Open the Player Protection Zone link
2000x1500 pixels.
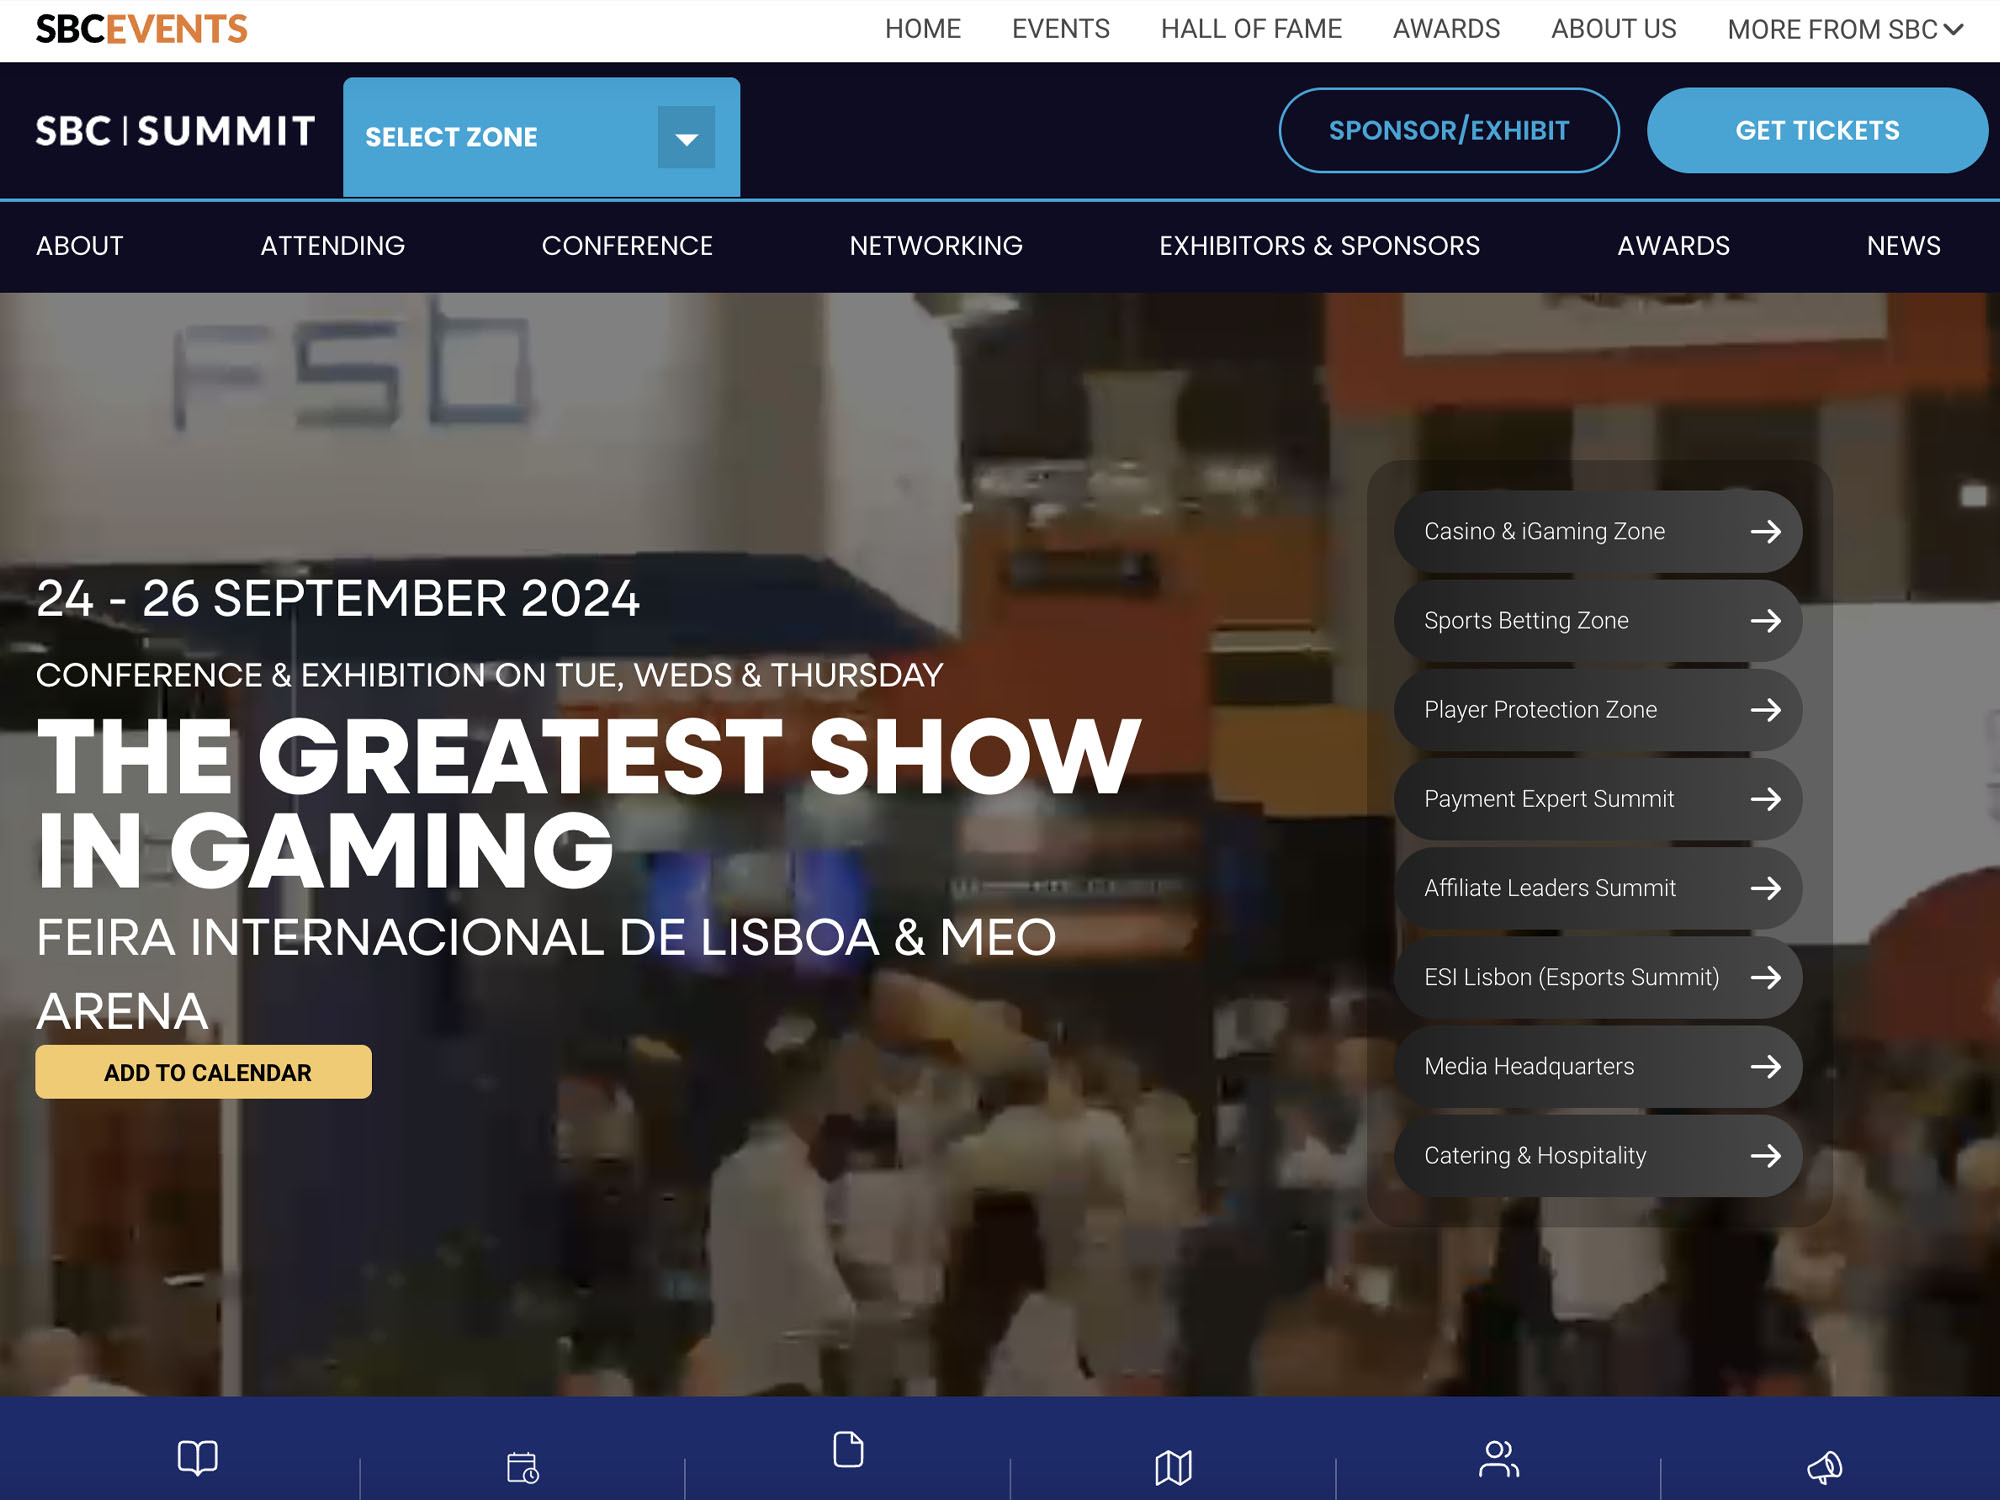[1598, 709]
